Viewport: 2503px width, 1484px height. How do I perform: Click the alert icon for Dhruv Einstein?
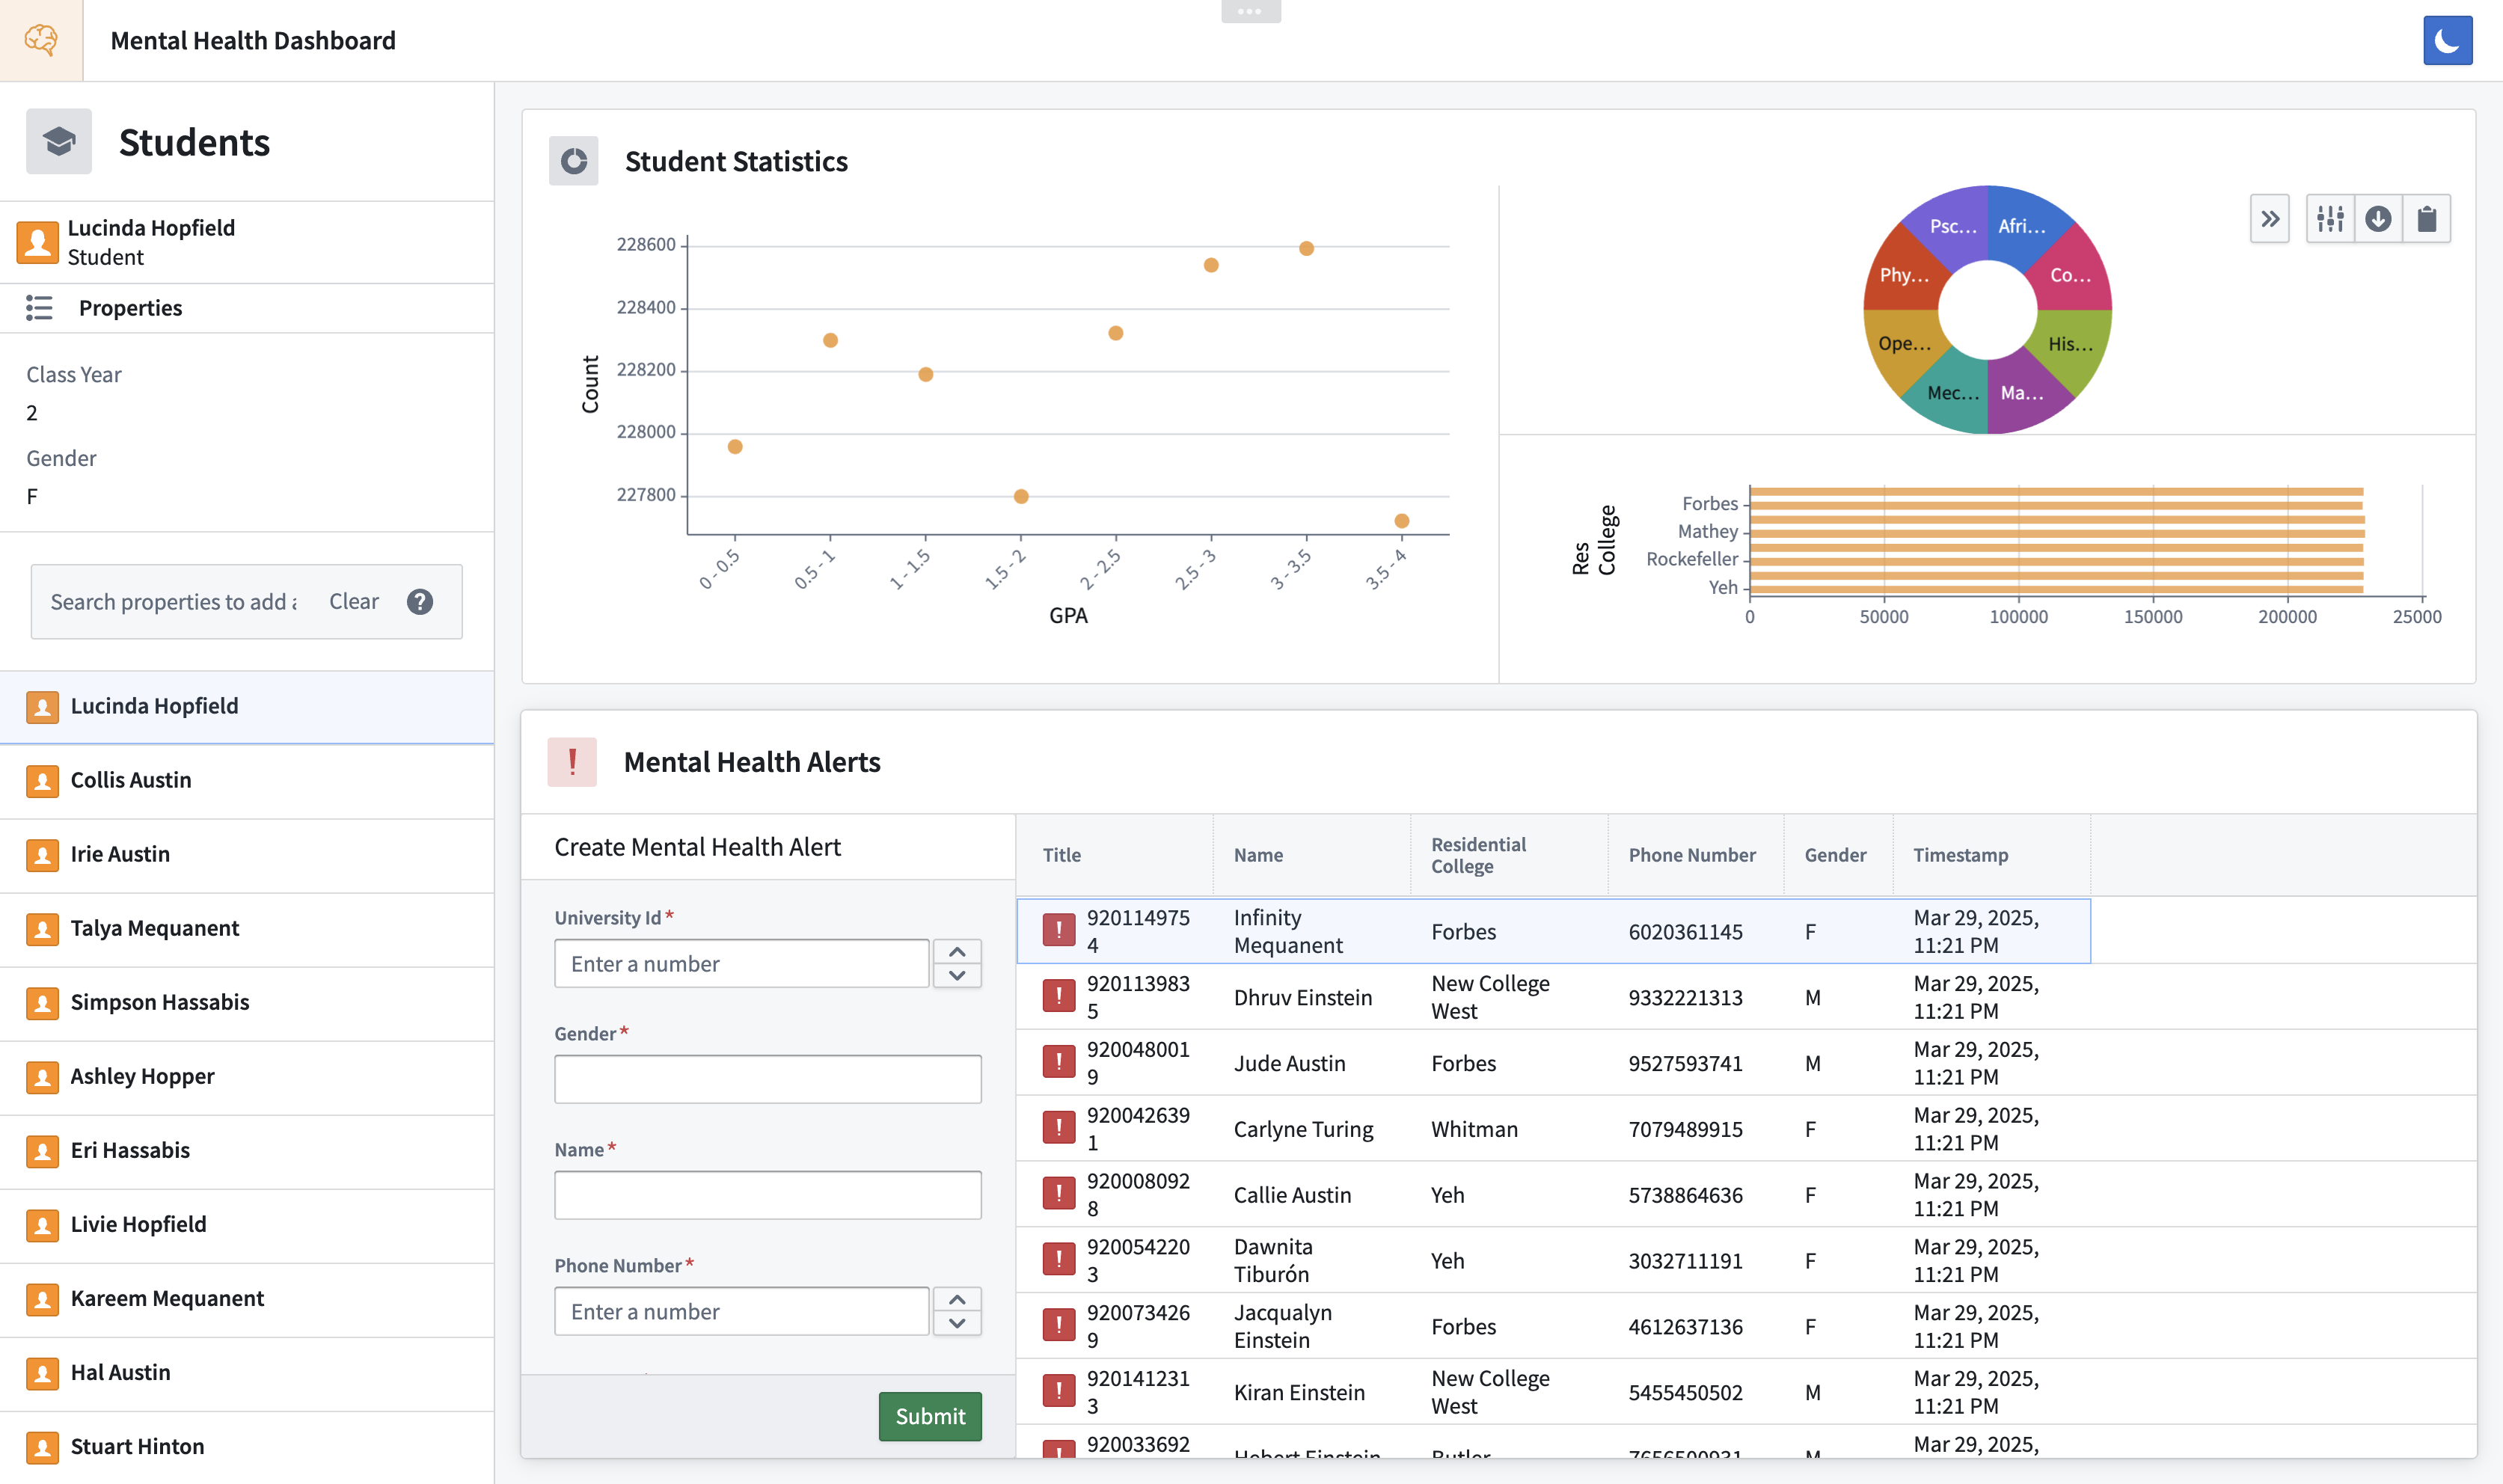pos(1058,996)
